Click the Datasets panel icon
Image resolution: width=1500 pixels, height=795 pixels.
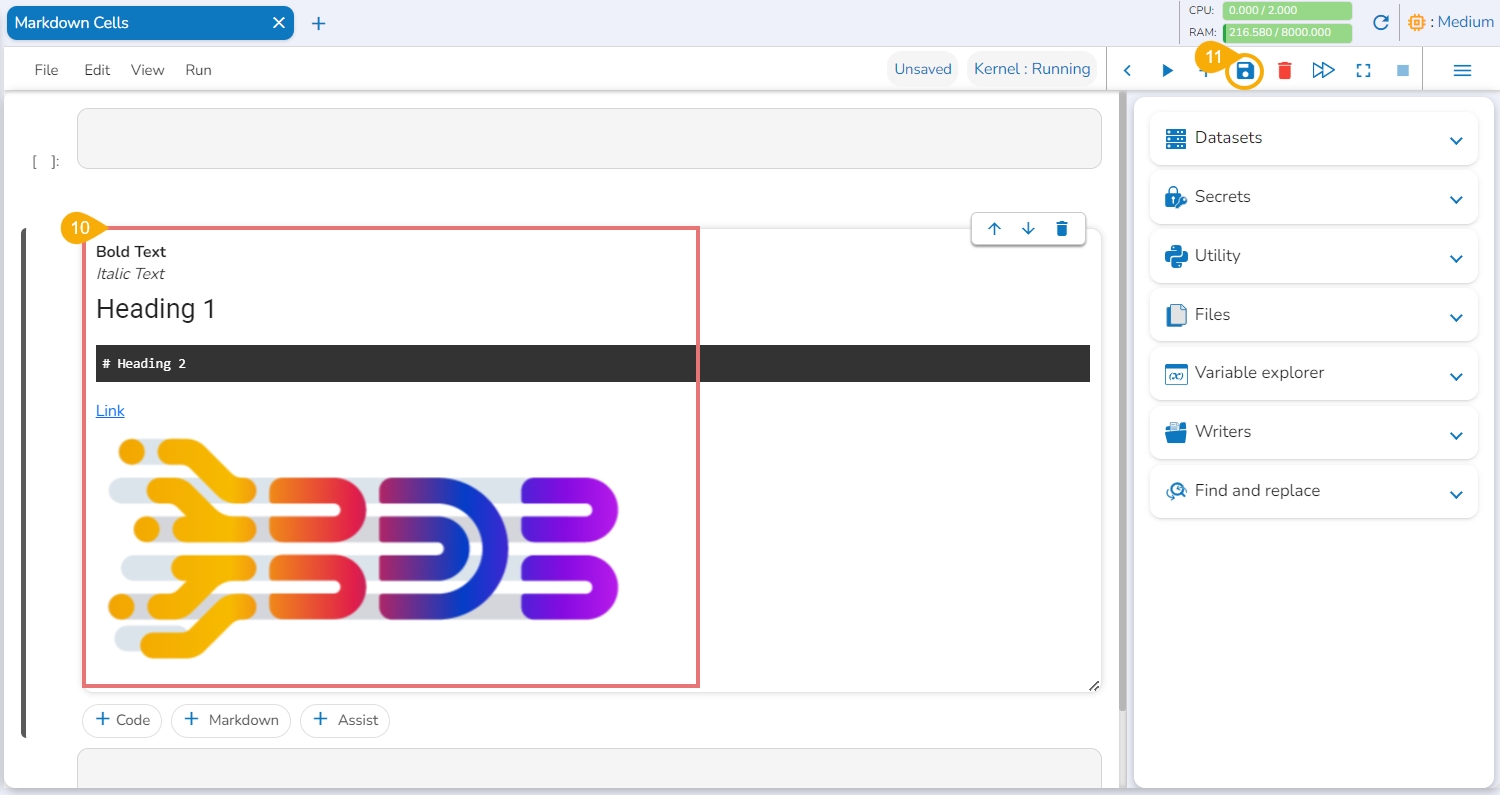(x=1176, y=138)
